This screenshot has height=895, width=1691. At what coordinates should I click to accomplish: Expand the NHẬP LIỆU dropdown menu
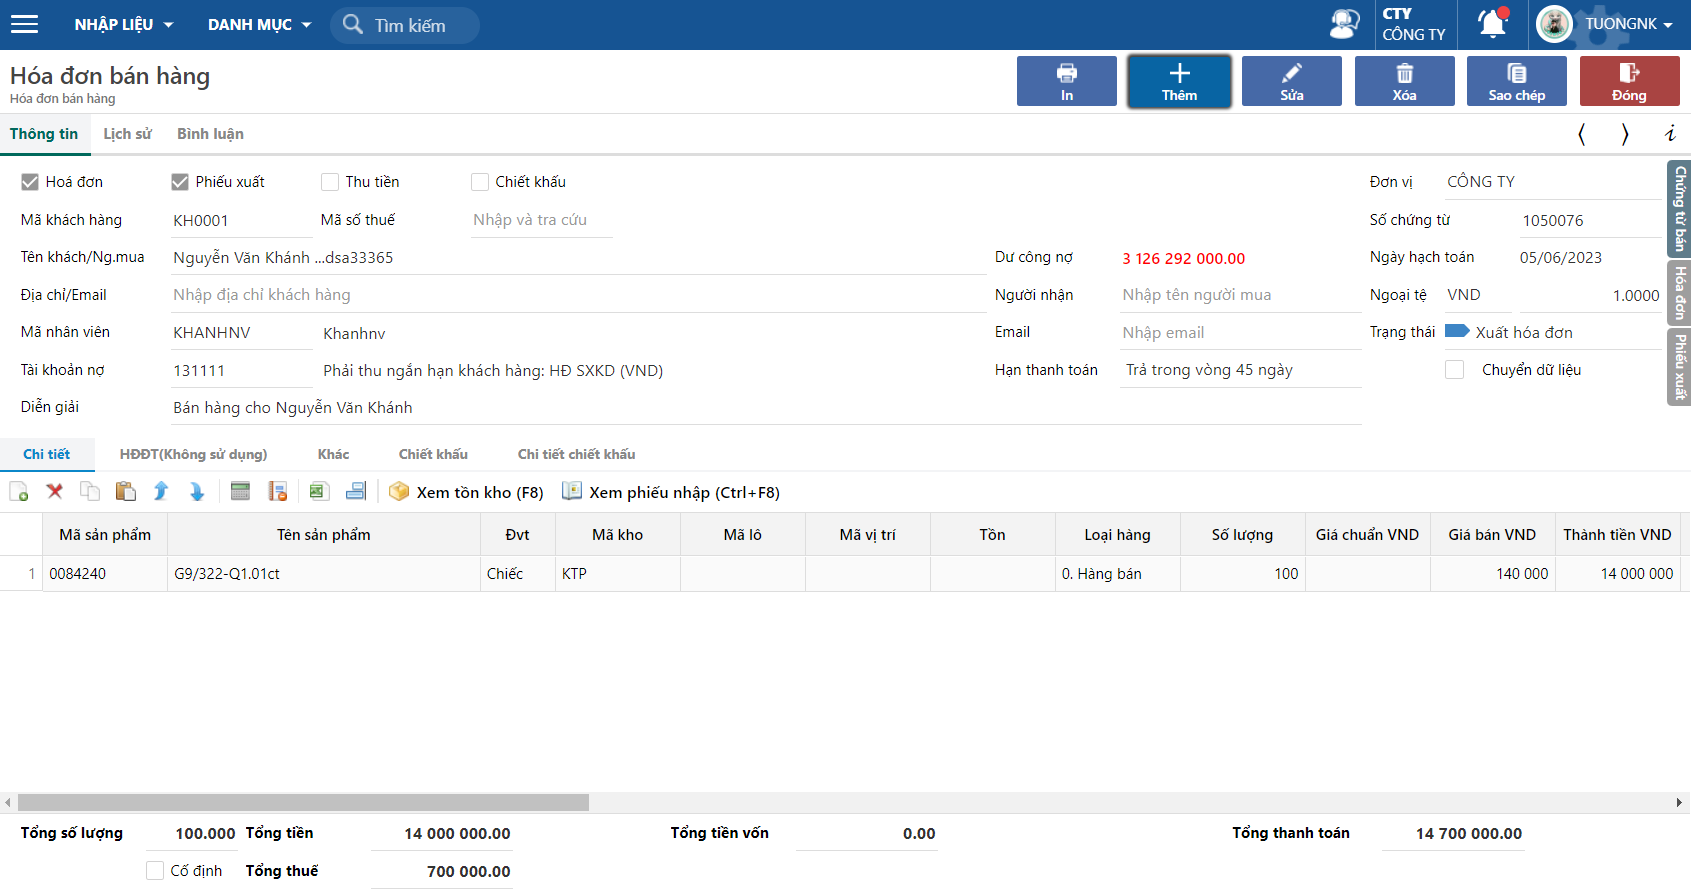tap(123, 25)
